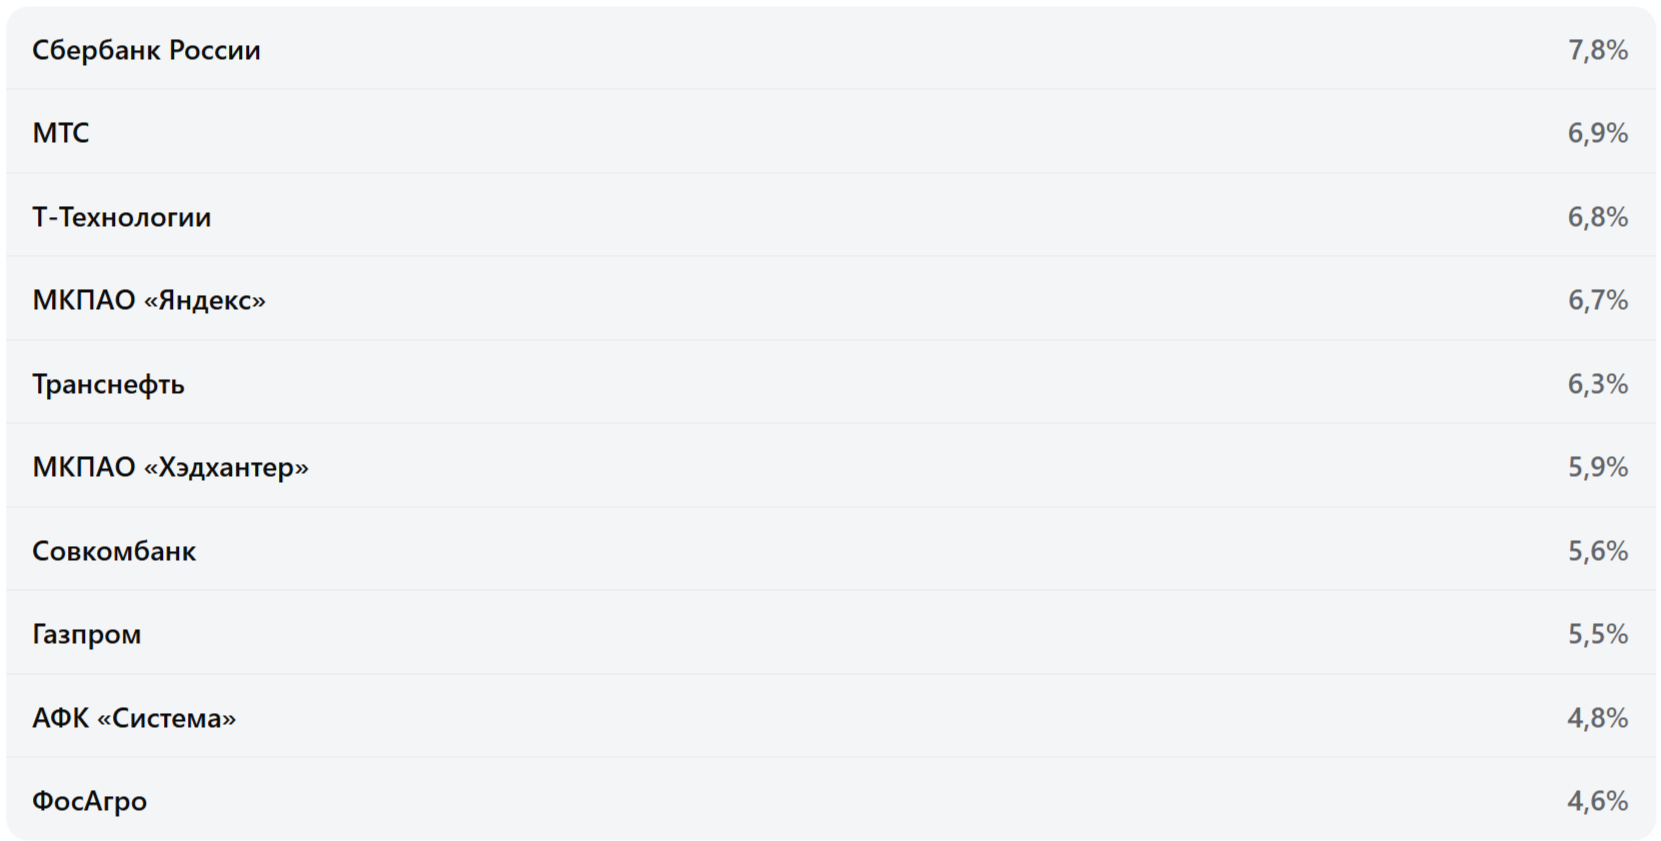The image size is (1661, 841).
Task: Click the 4,8% percentage
Action: pos(1597,718)
